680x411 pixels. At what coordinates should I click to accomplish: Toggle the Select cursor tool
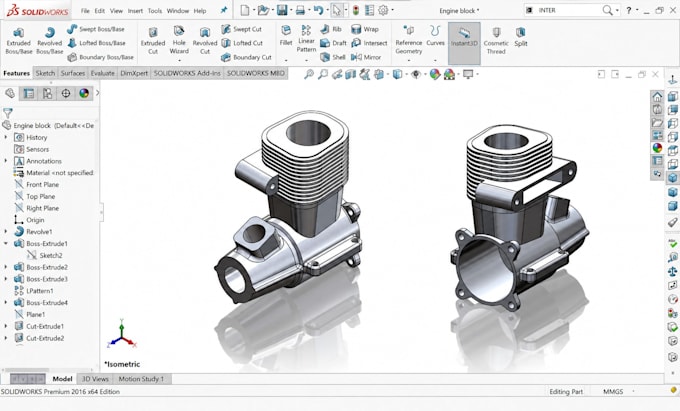(x=337, y=10)
